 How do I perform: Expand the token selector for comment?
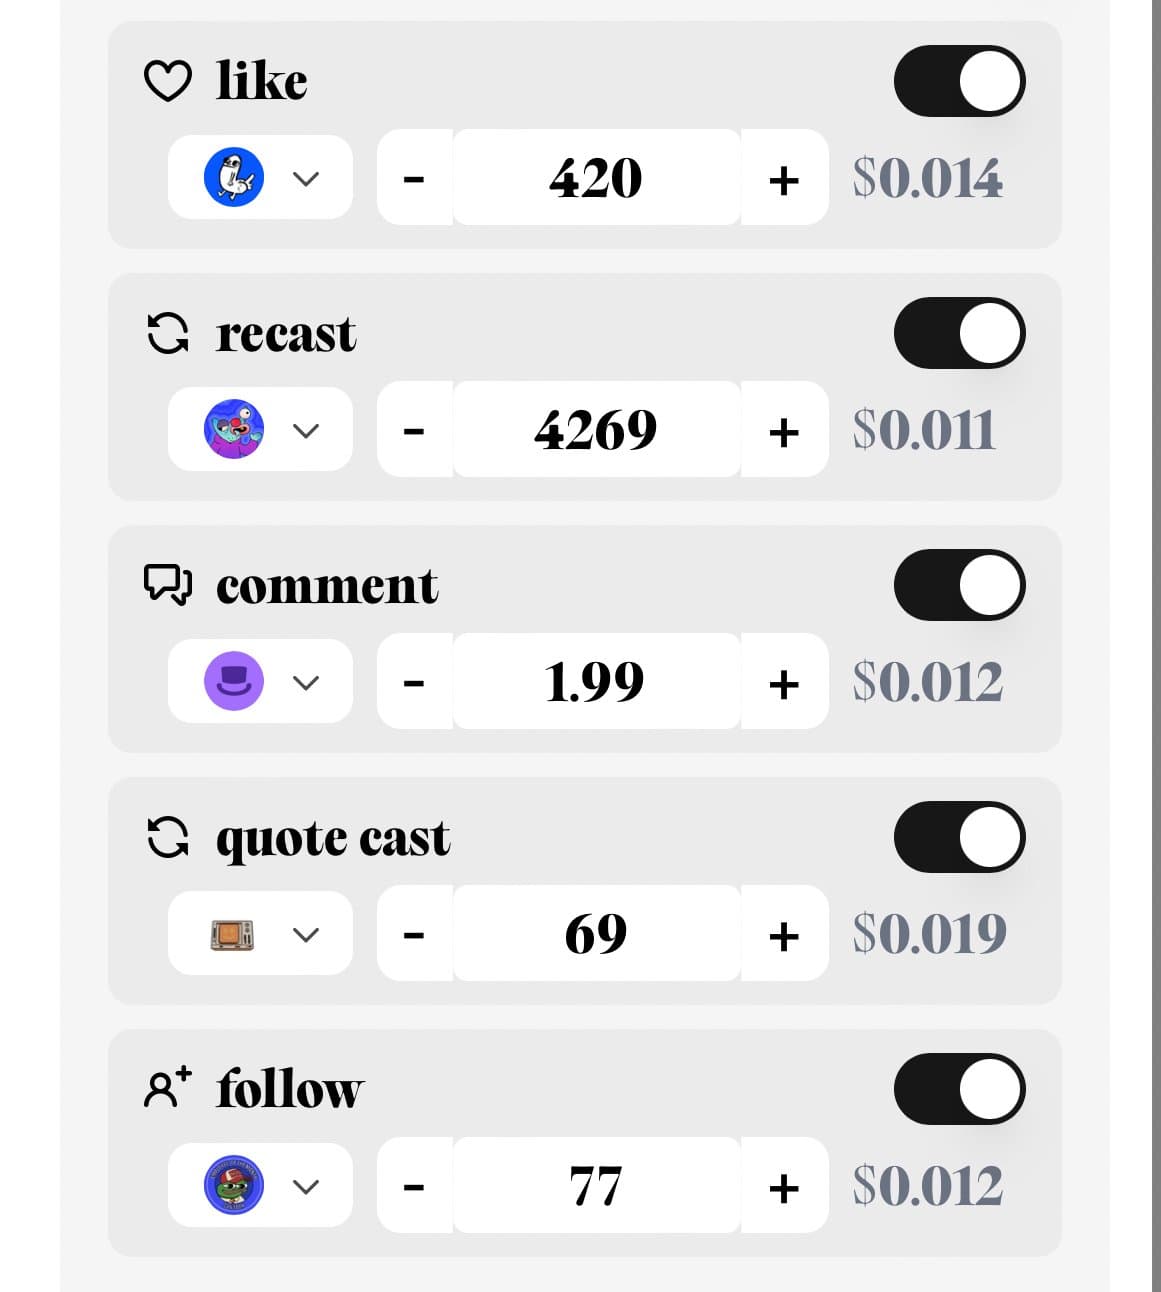[306, 681]
